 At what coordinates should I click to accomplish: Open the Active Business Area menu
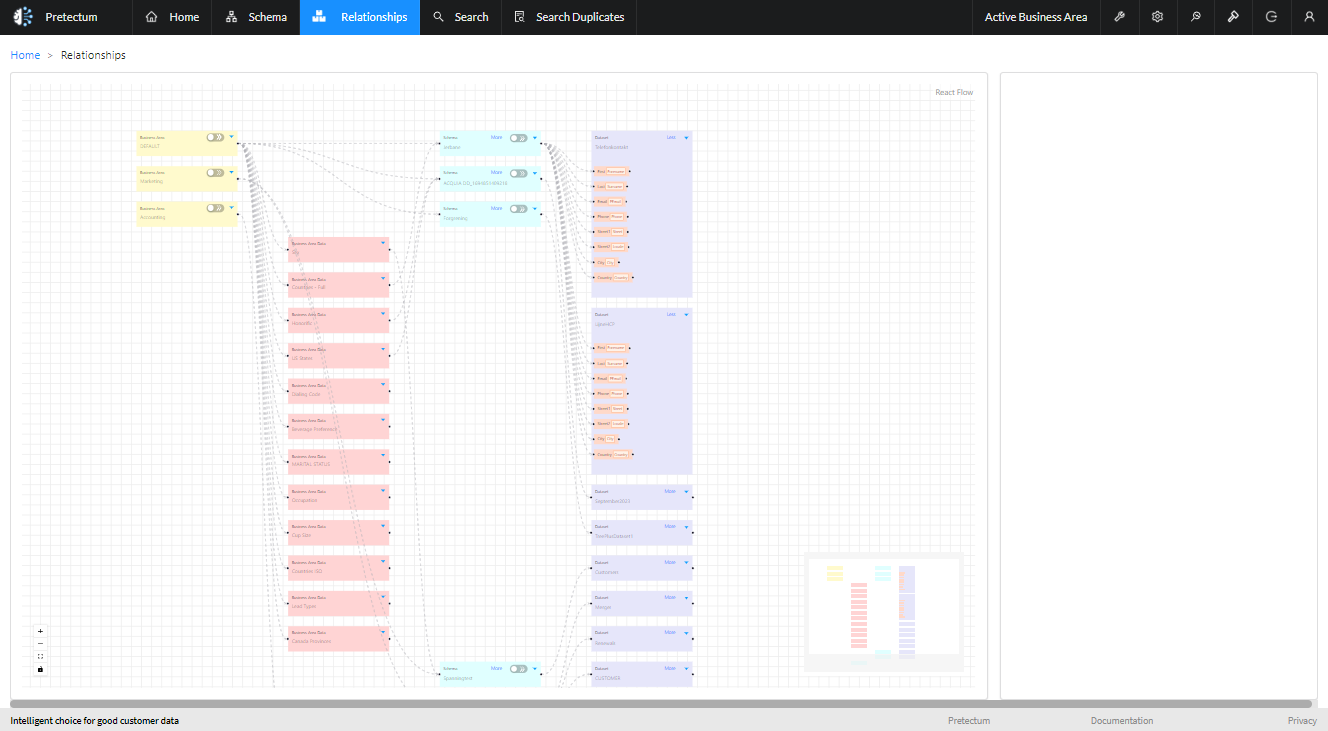click(x=1036, y=17)
